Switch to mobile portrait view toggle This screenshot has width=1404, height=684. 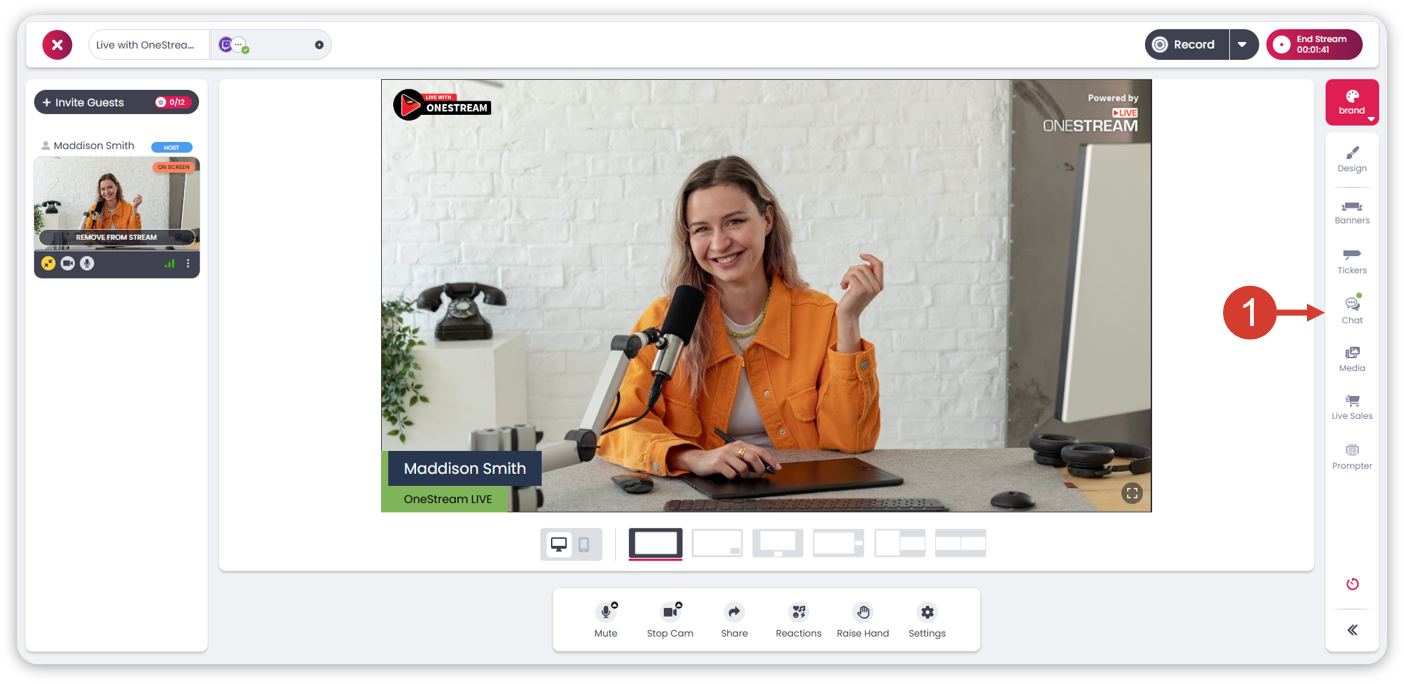tap(584, 544)
